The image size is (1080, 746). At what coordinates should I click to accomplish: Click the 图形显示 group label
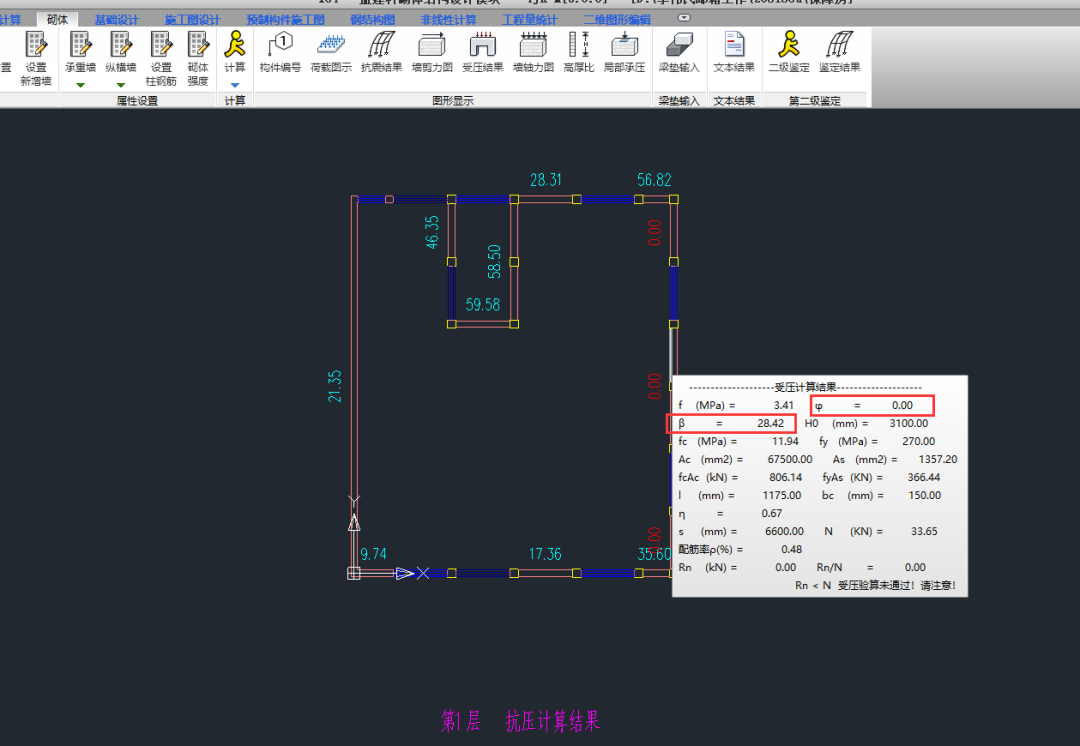(x=453, y=101)
